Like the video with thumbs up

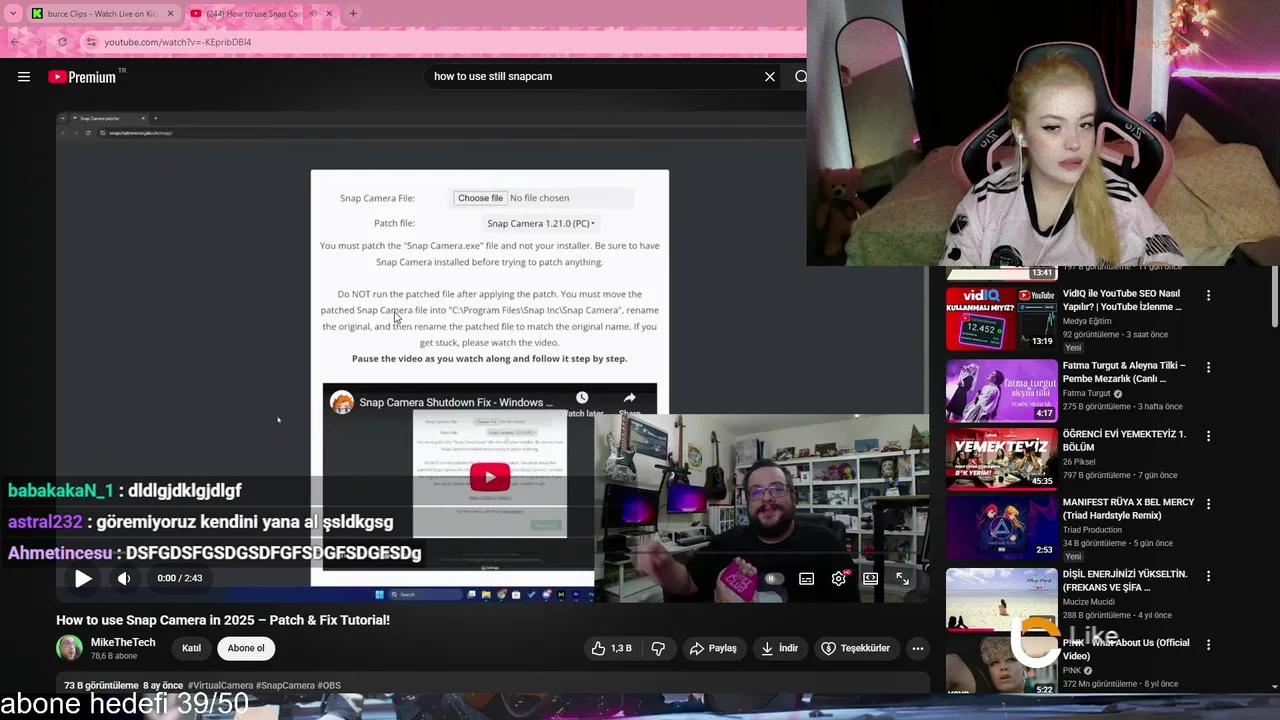[611, 648]
